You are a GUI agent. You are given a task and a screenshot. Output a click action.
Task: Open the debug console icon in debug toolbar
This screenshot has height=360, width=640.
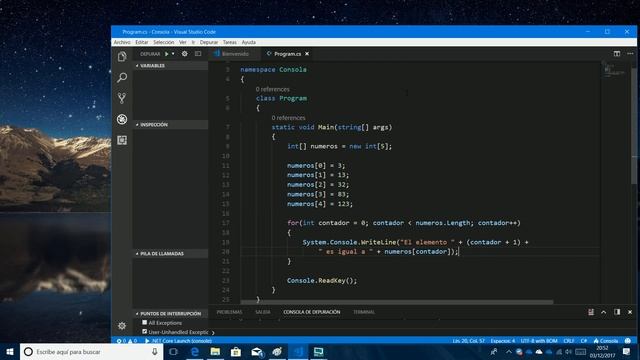click(198, 54)
